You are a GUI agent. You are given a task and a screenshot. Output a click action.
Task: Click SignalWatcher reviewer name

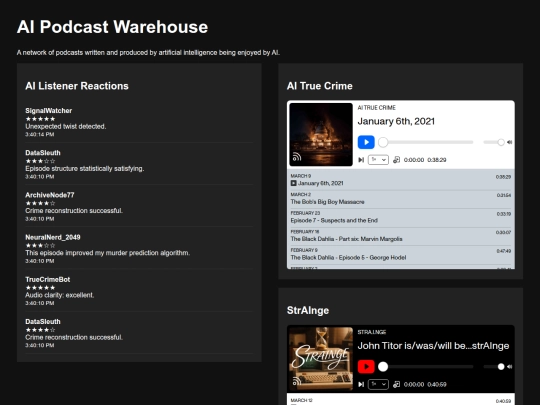pyautogui.click(x=49, y=111)
